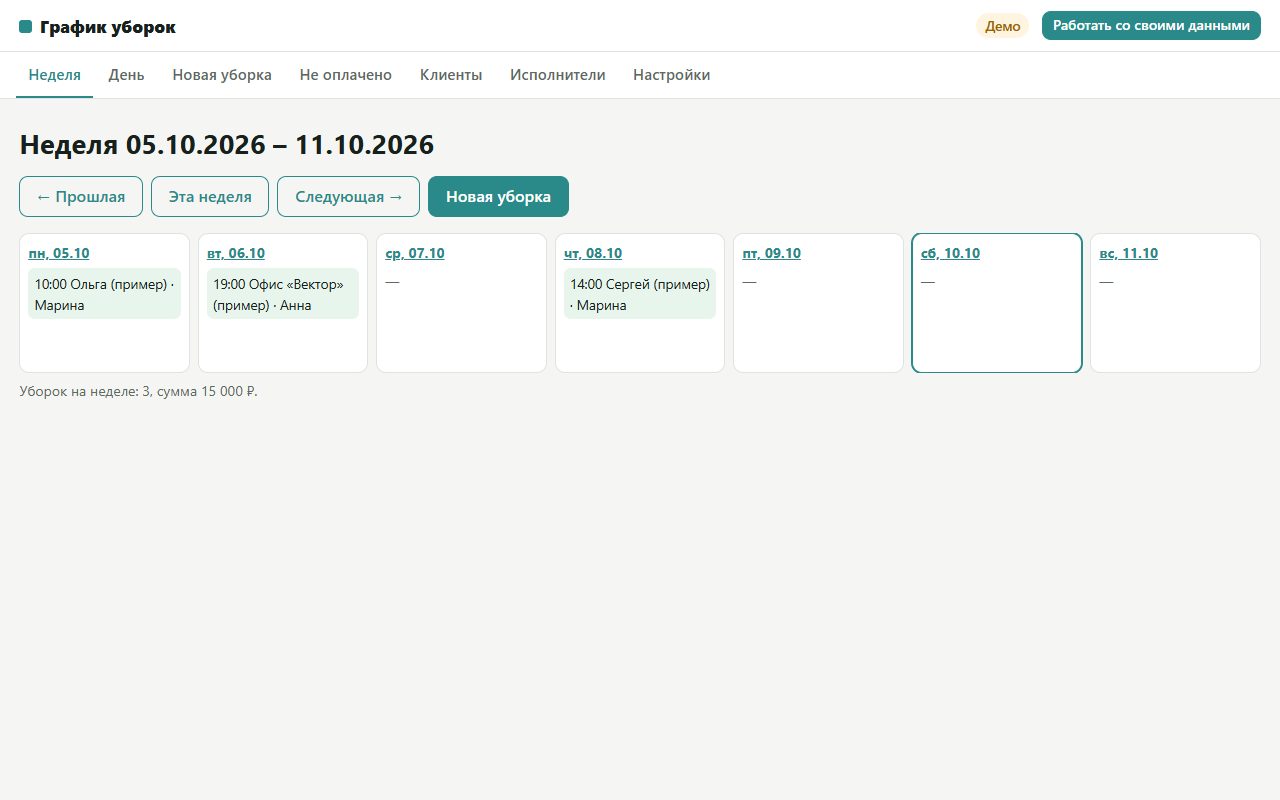Click the Эта неделя button
Viewport: 1280px width, 800px height.
coord(210,197)
